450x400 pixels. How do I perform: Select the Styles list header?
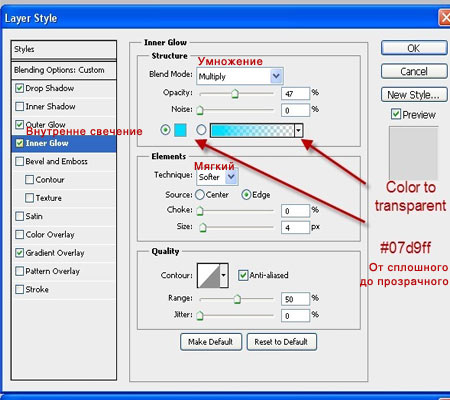click(x=64, y=50)
